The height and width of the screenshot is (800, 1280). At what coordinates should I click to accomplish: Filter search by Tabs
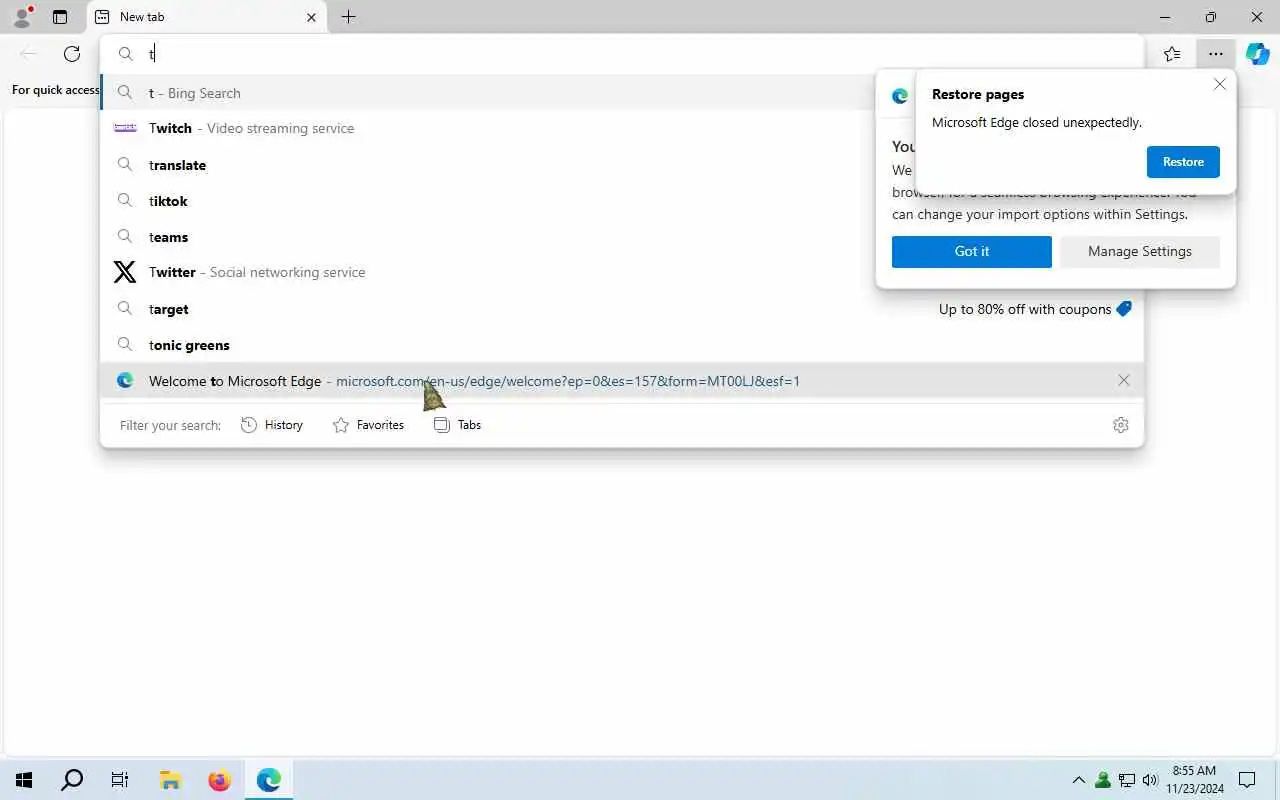pyautogui.click(x=458, y=425)
